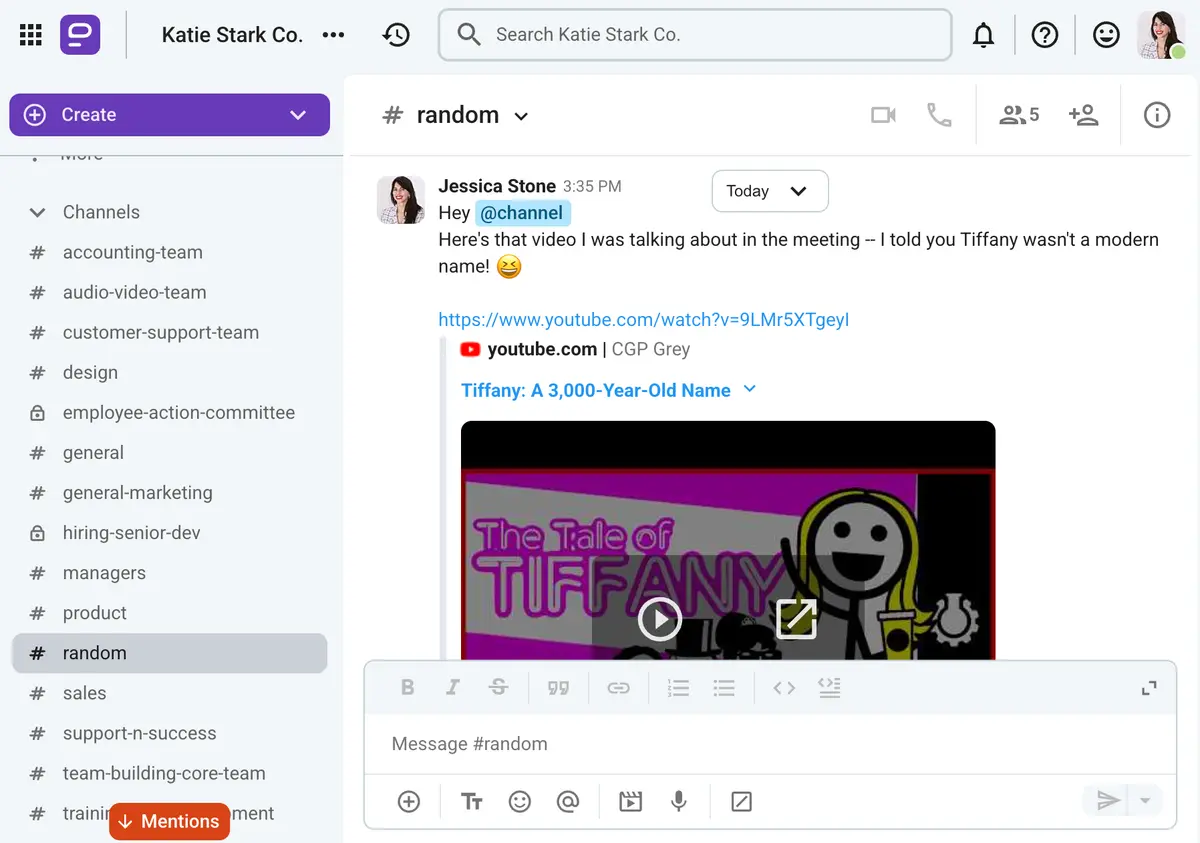Toggle bold formatting in the composer
Viewport: 1200px width, 843px height.
[407, 687]
